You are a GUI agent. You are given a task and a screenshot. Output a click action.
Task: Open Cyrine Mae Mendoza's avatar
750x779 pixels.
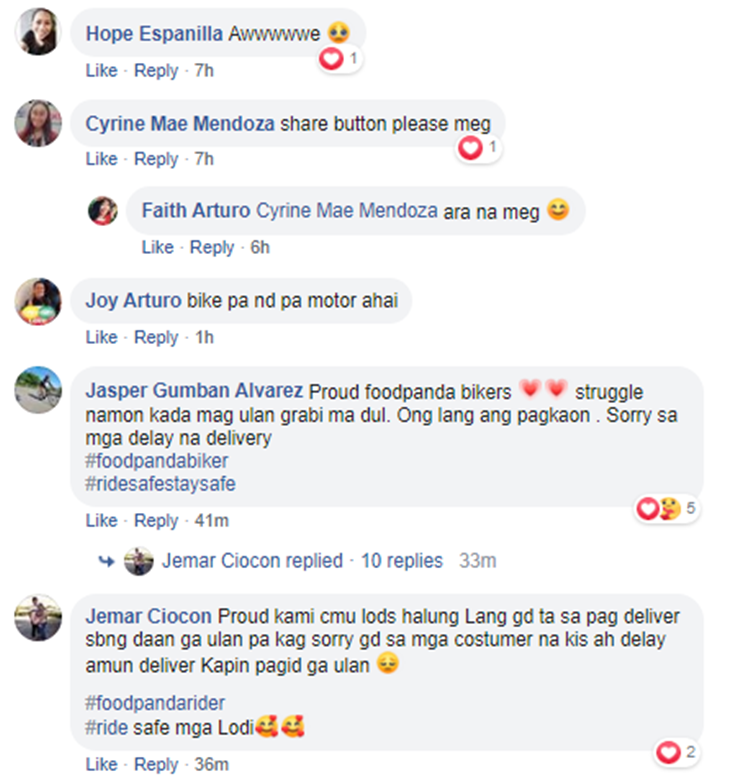(38, 123)
